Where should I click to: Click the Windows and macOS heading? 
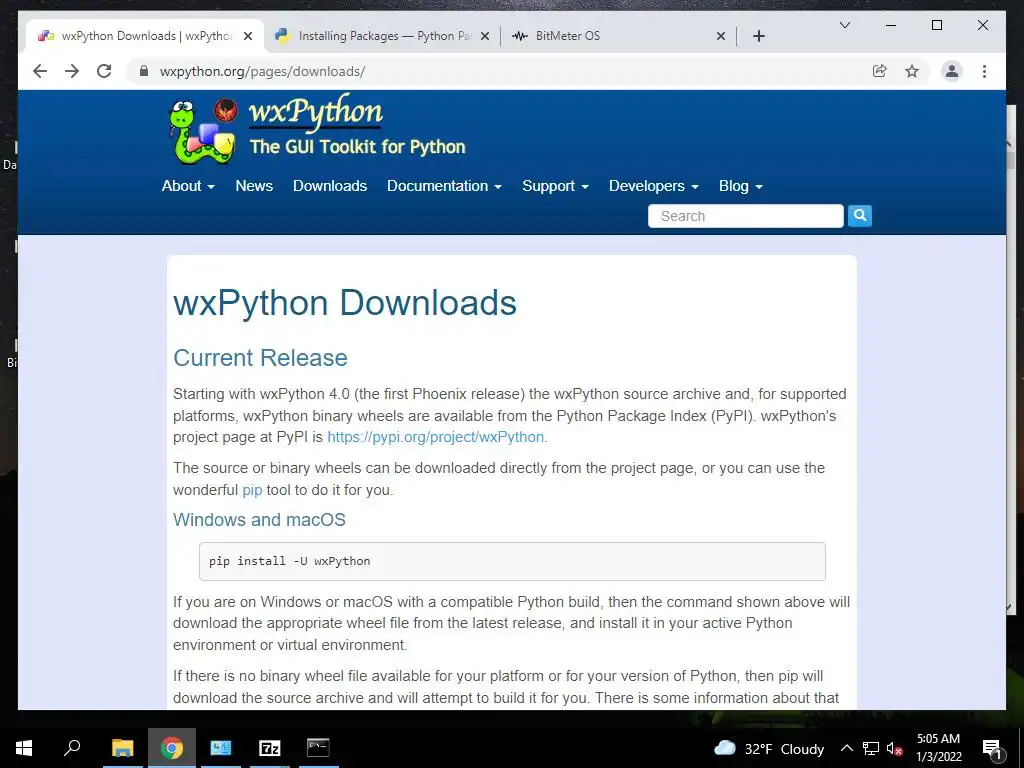[x=259, y=520]
